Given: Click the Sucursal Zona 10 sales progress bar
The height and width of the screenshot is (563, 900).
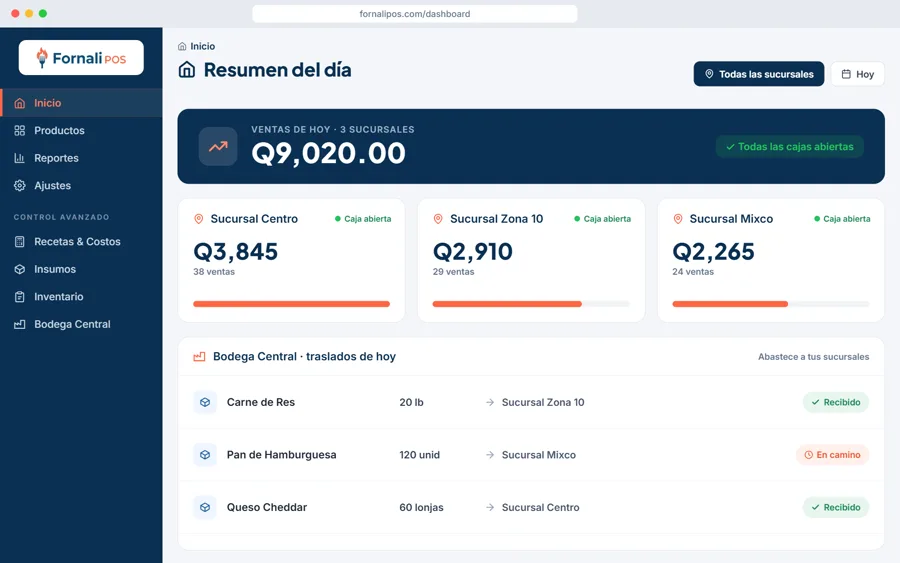Looking at the screenshot, I should point(531,304).
